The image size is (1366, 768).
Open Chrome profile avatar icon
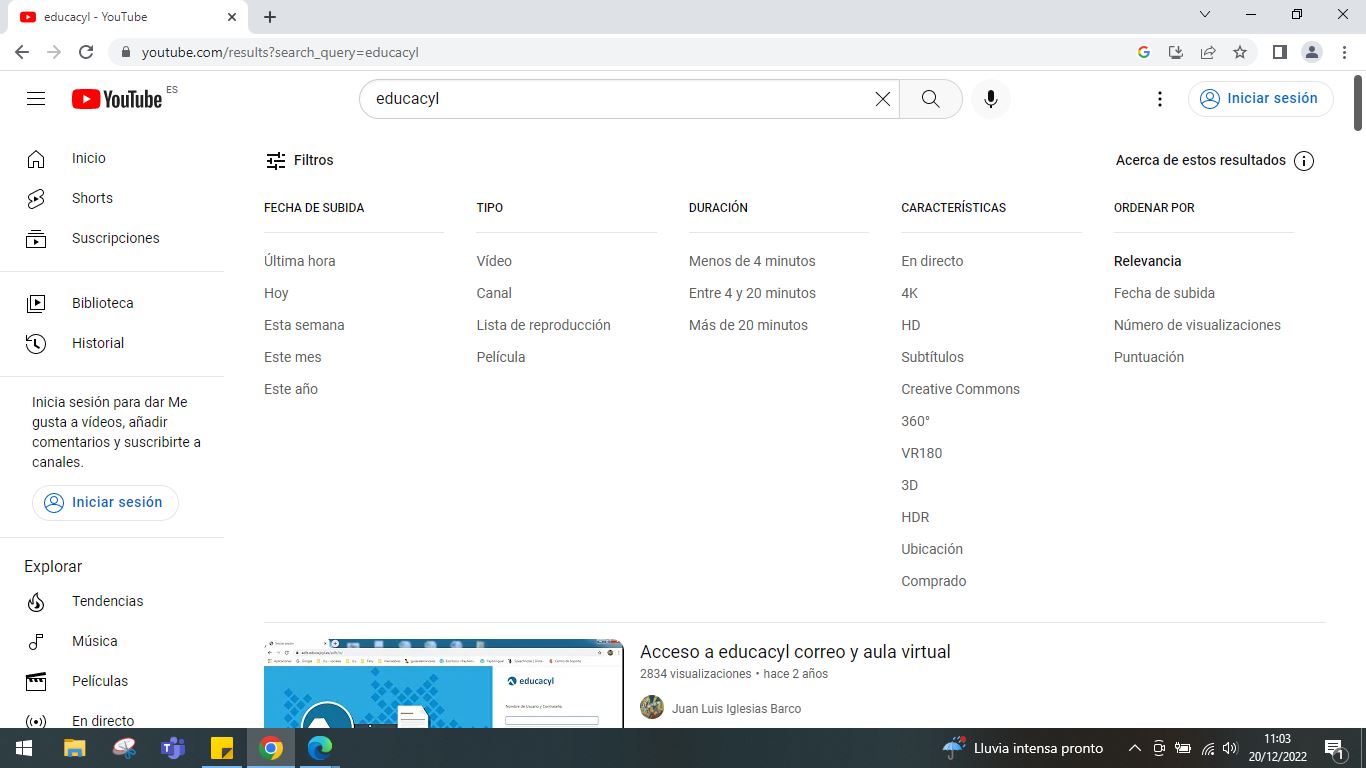tap(1311, 52)
